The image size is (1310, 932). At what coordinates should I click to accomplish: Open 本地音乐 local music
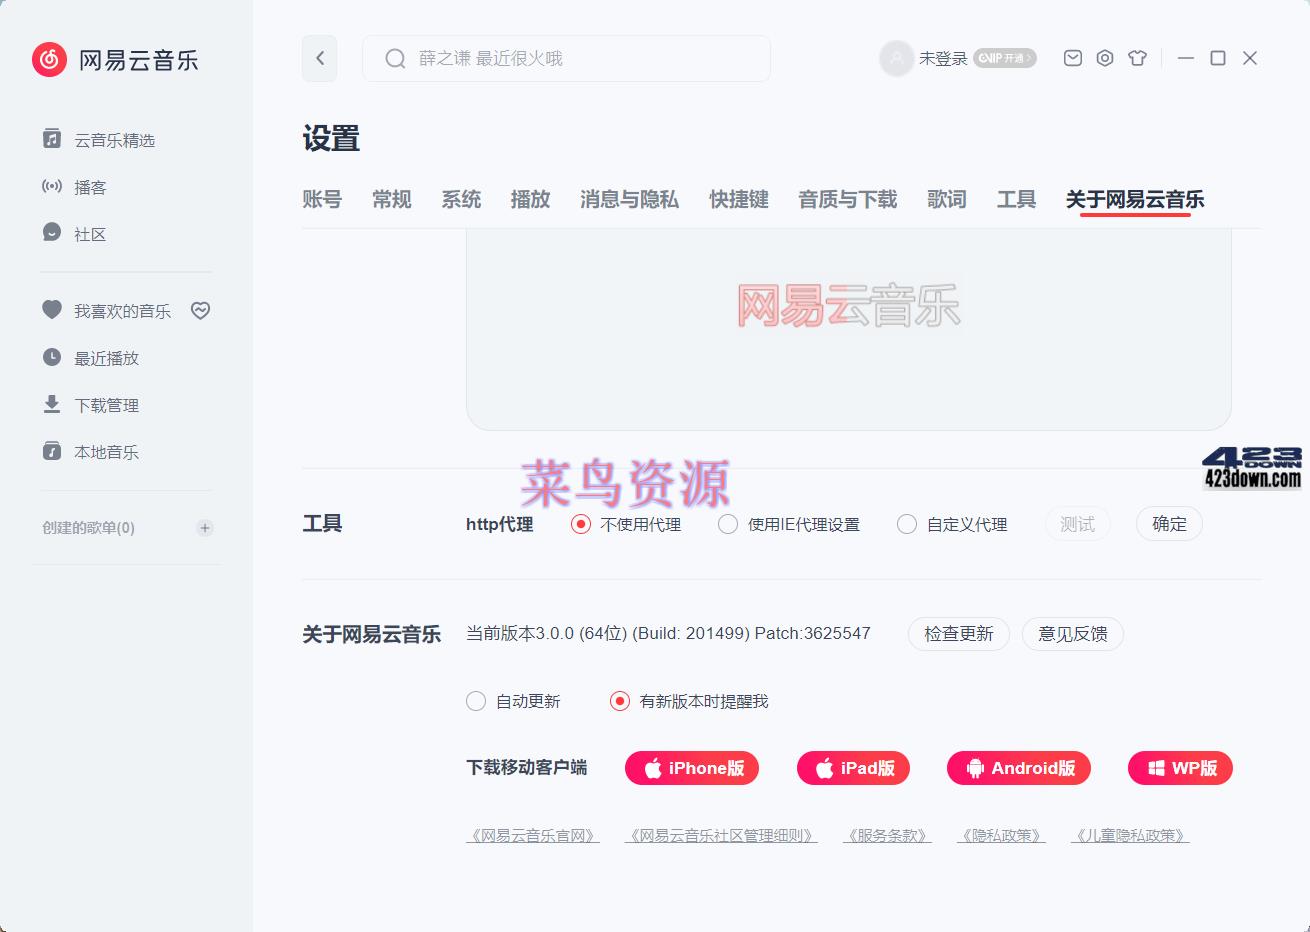tap(103, 452)
